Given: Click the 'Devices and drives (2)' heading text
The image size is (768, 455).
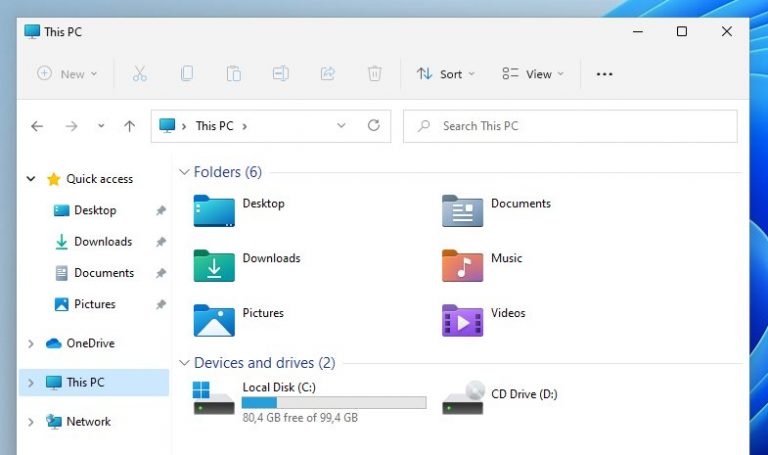Looking at the screenshot, I should 264,363.
